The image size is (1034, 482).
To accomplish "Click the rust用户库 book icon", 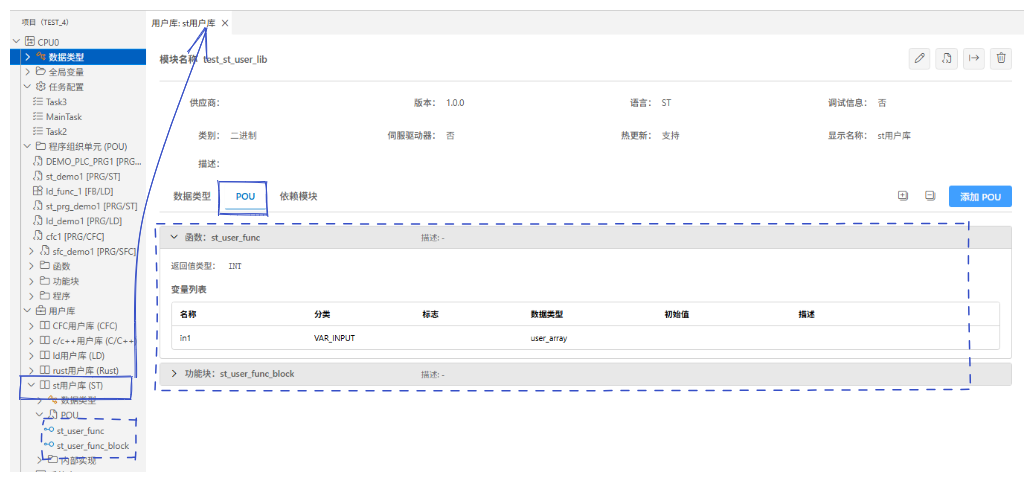I will [x=45, y=370].
